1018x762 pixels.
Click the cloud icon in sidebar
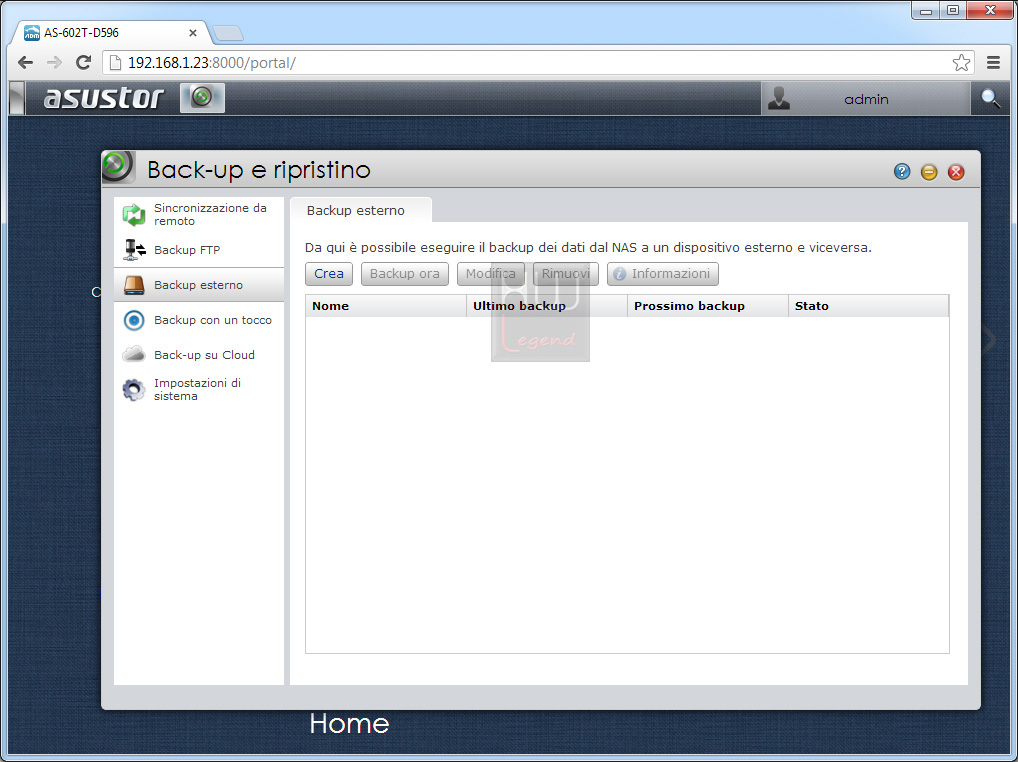(134, 354)
